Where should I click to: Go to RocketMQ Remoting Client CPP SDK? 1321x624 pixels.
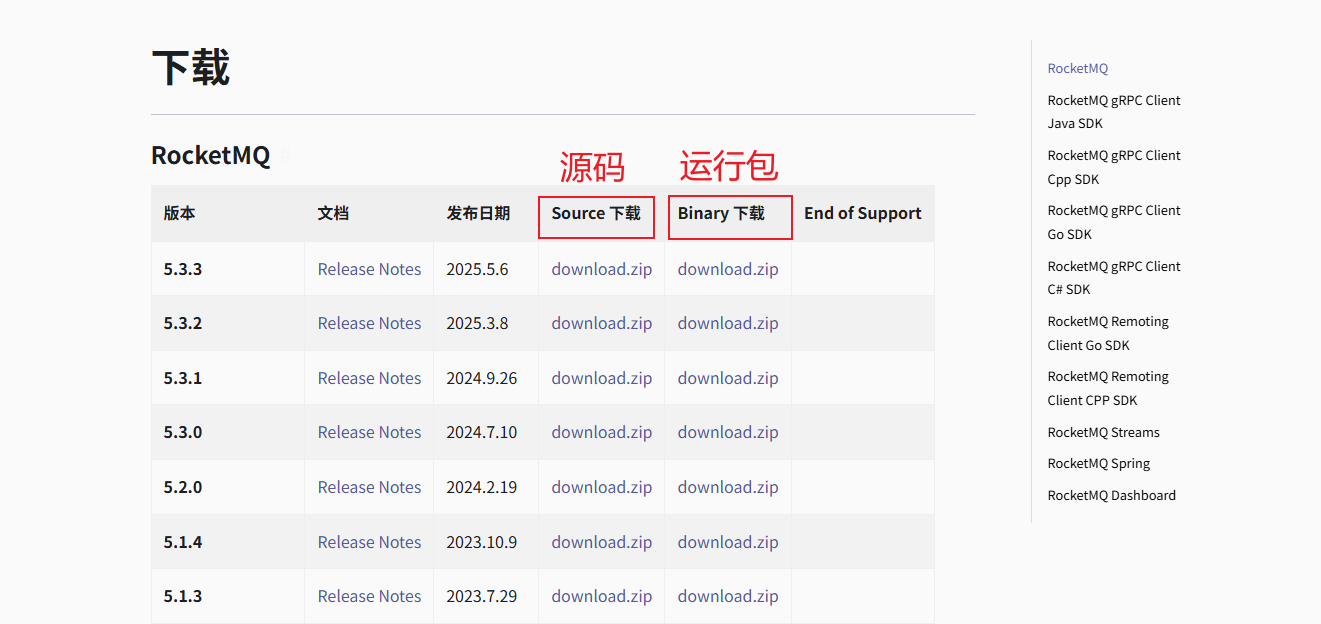[1108, 388]
